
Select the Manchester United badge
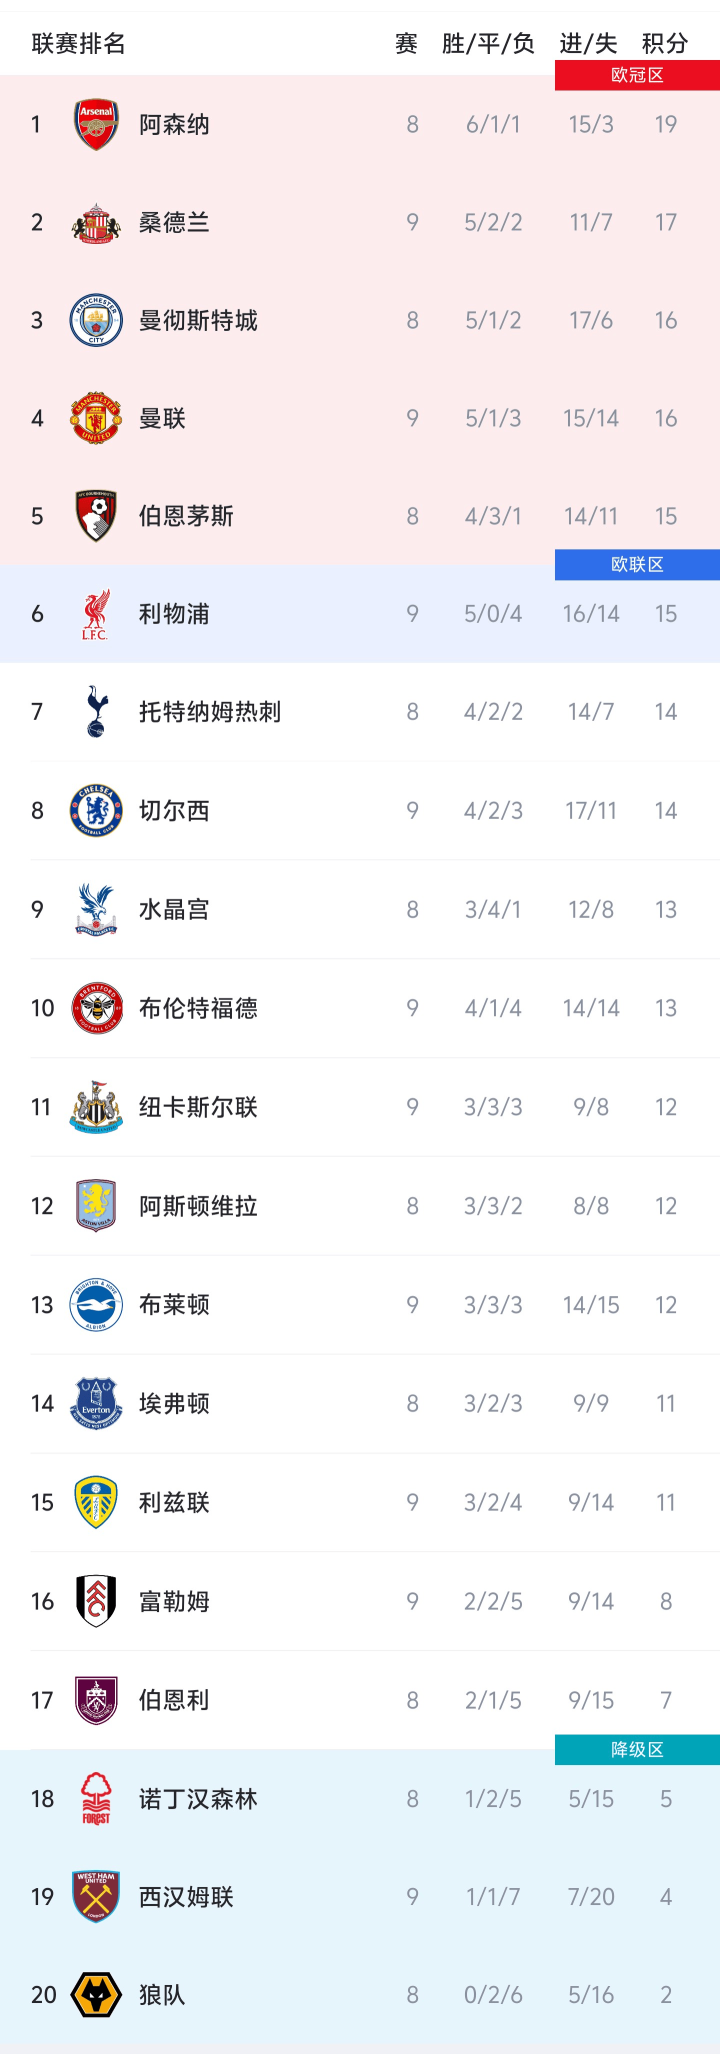point(96,418)
